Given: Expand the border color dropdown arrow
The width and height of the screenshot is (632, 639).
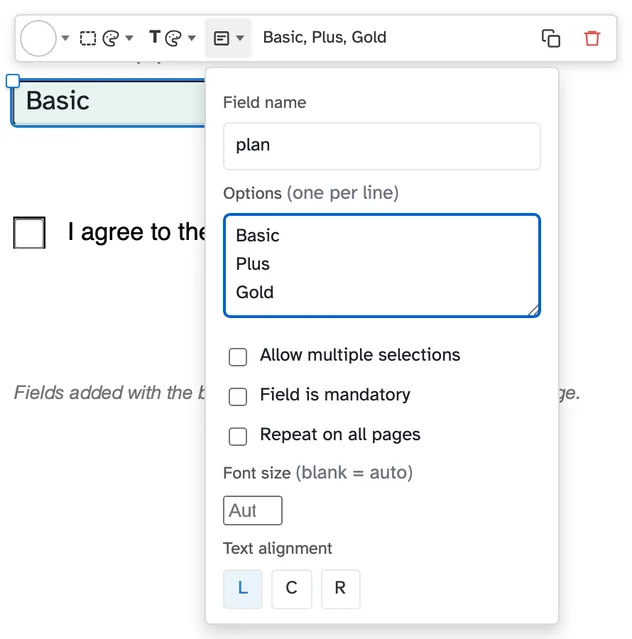Looking at the screenshot, I should [129, 38].
